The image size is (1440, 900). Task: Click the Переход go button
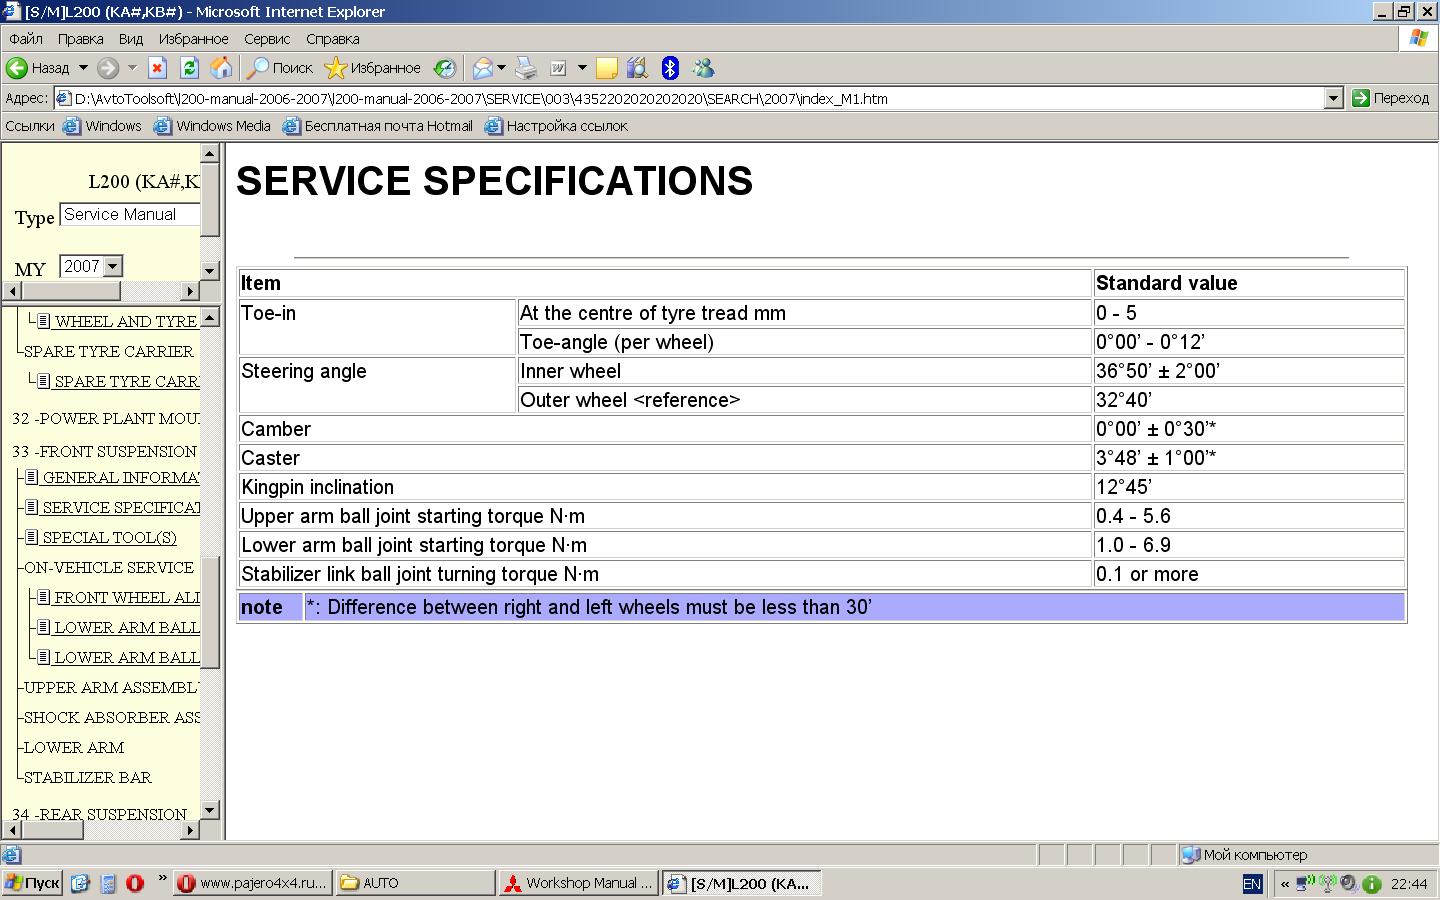1391,98
